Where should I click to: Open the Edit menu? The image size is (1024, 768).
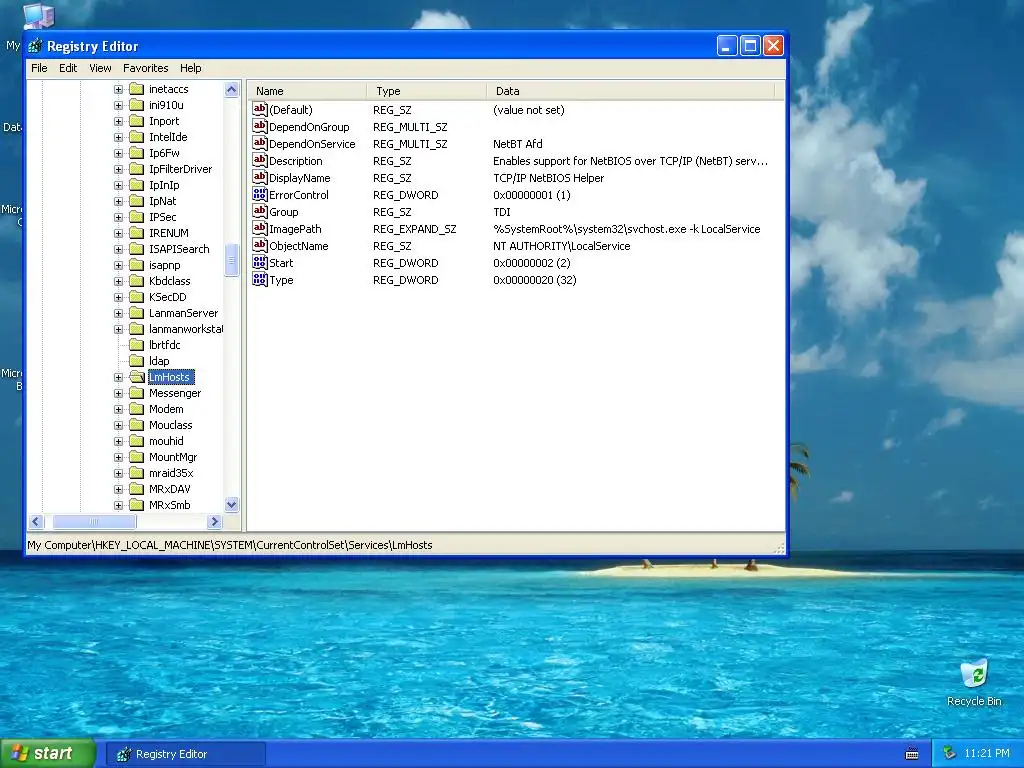pos(68,68)
